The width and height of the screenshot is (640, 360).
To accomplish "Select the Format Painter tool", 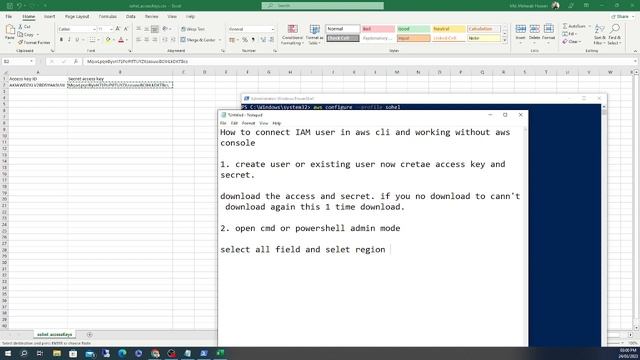I will click(x=34, y=42).
